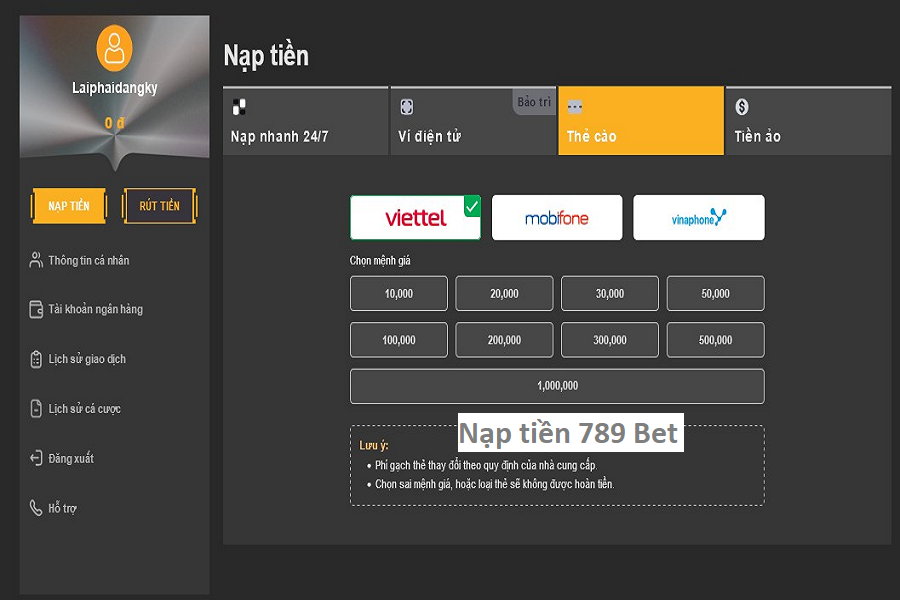
Task: Click the Thông tin cá nhân person icon
Action: (36, 260)
